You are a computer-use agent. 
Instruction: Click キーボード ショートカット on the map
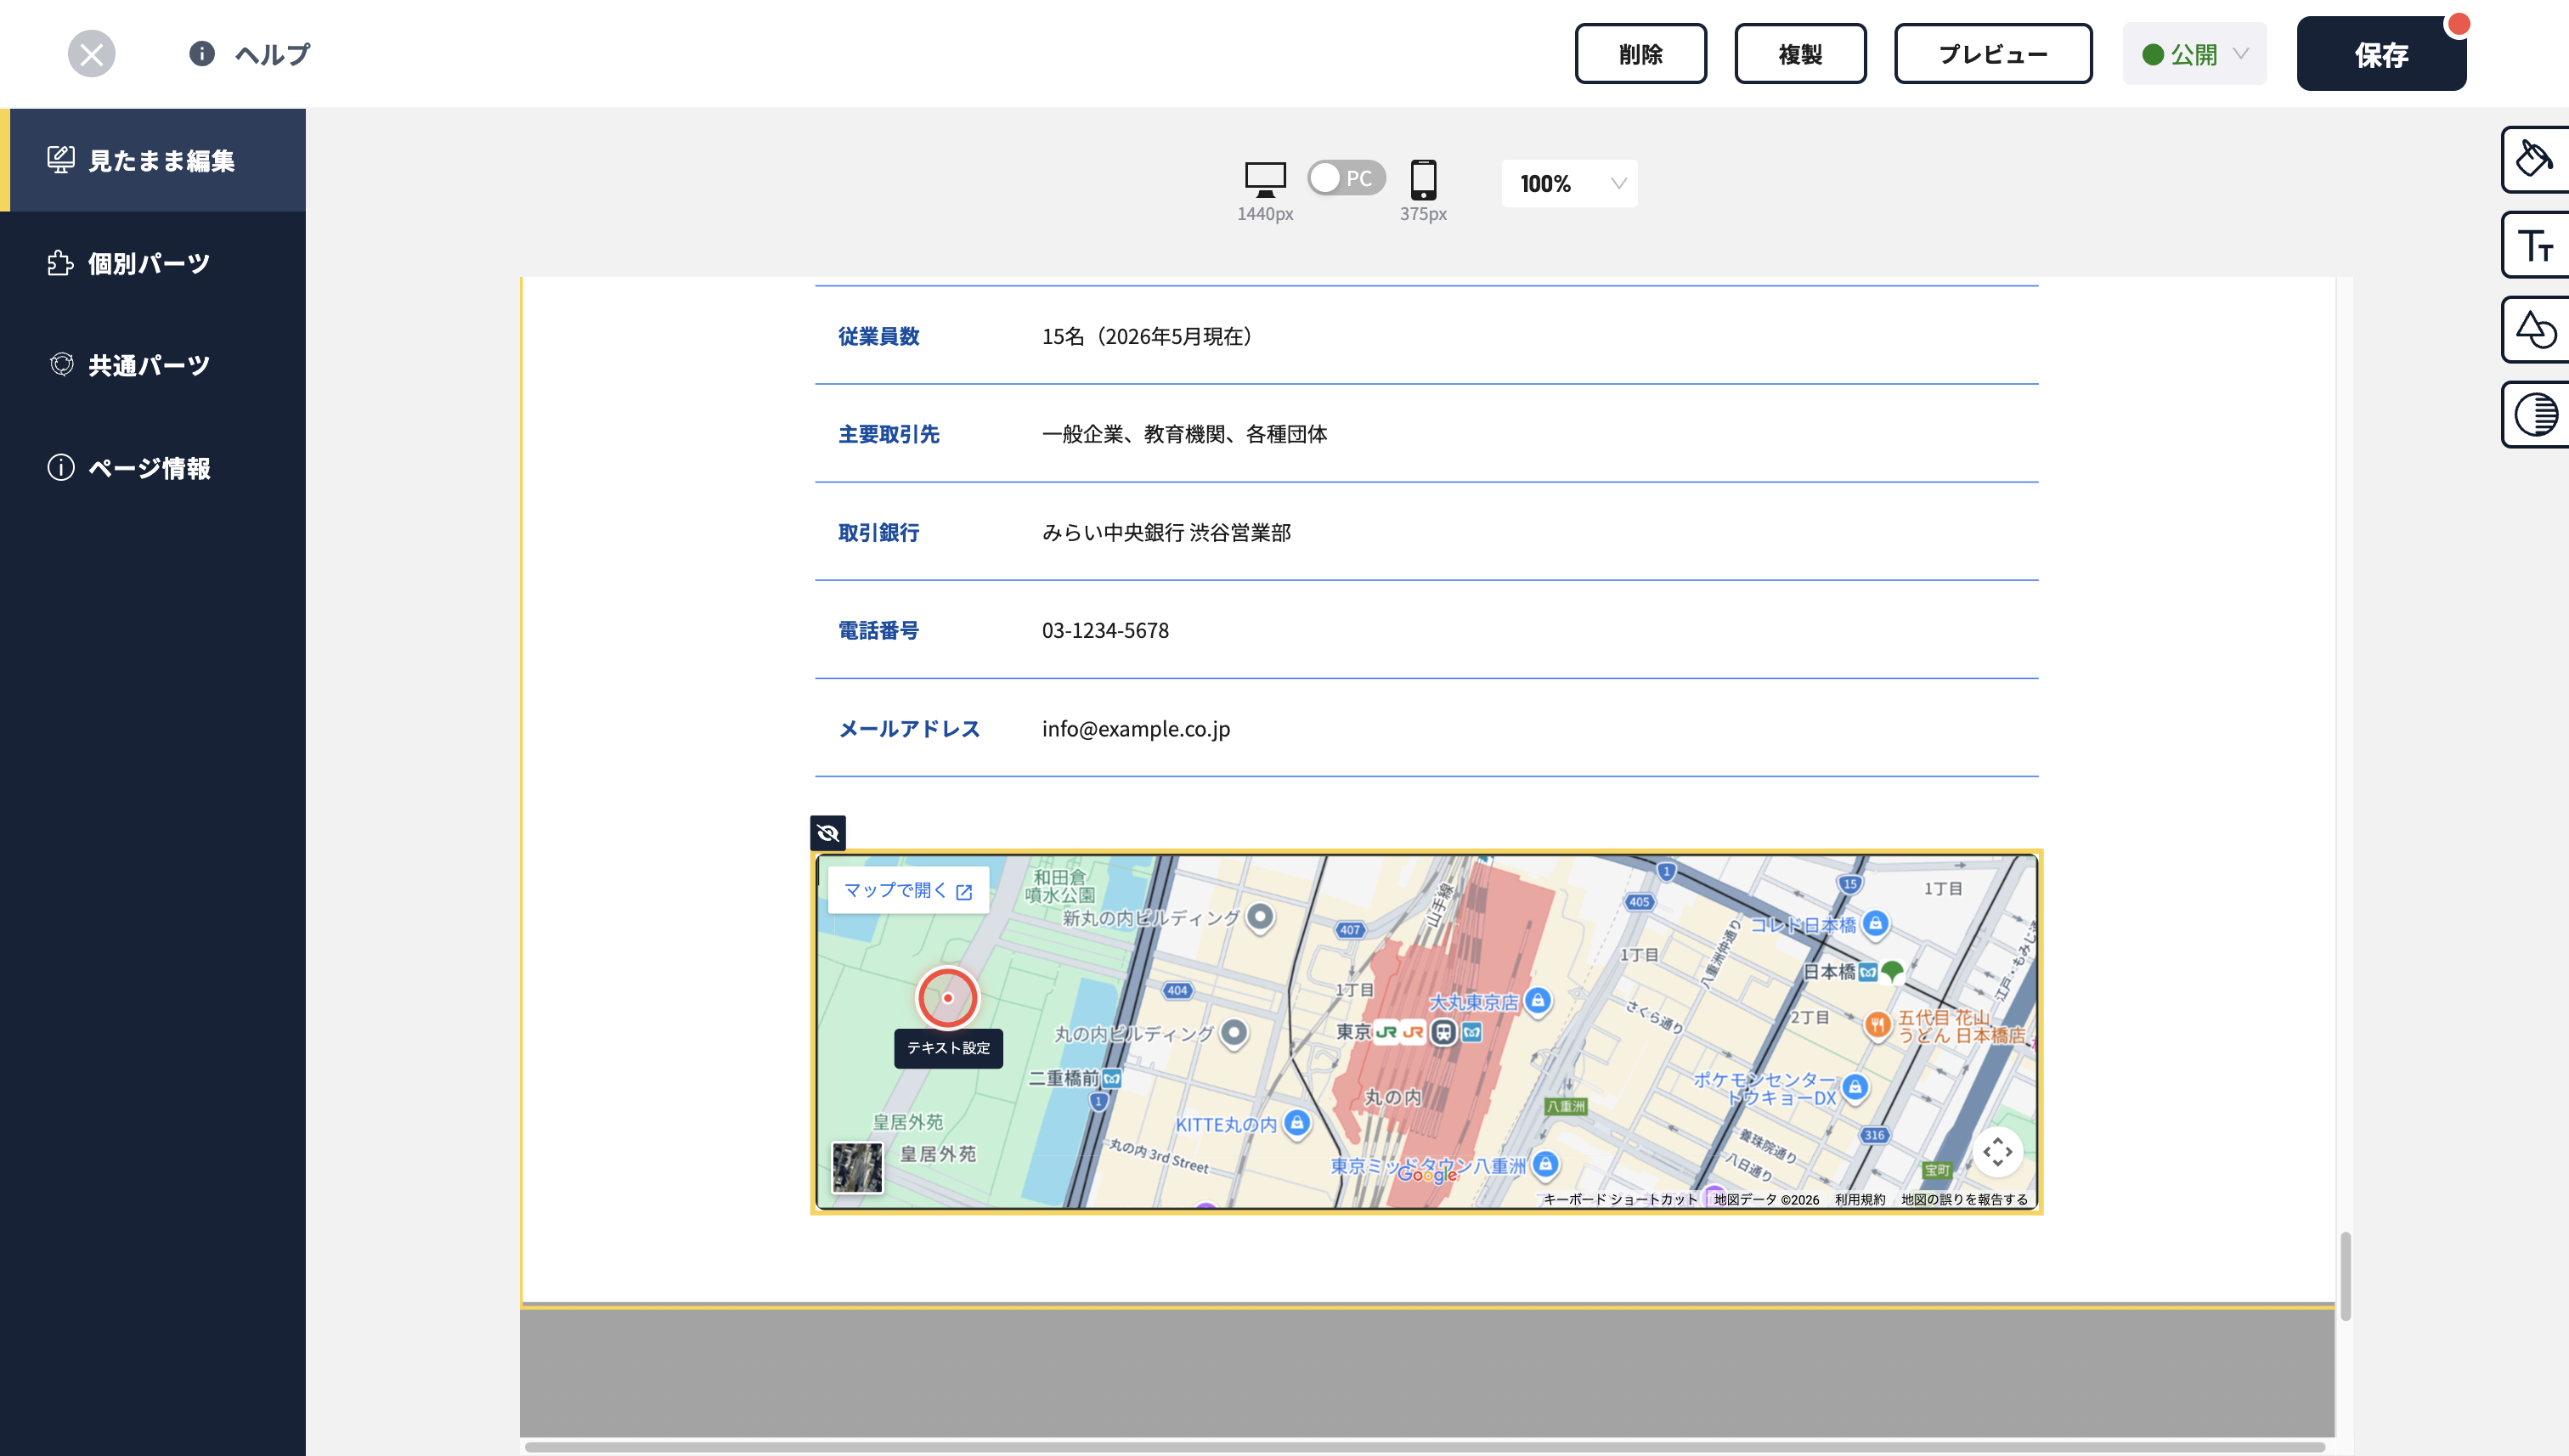pos(1621,1199)
